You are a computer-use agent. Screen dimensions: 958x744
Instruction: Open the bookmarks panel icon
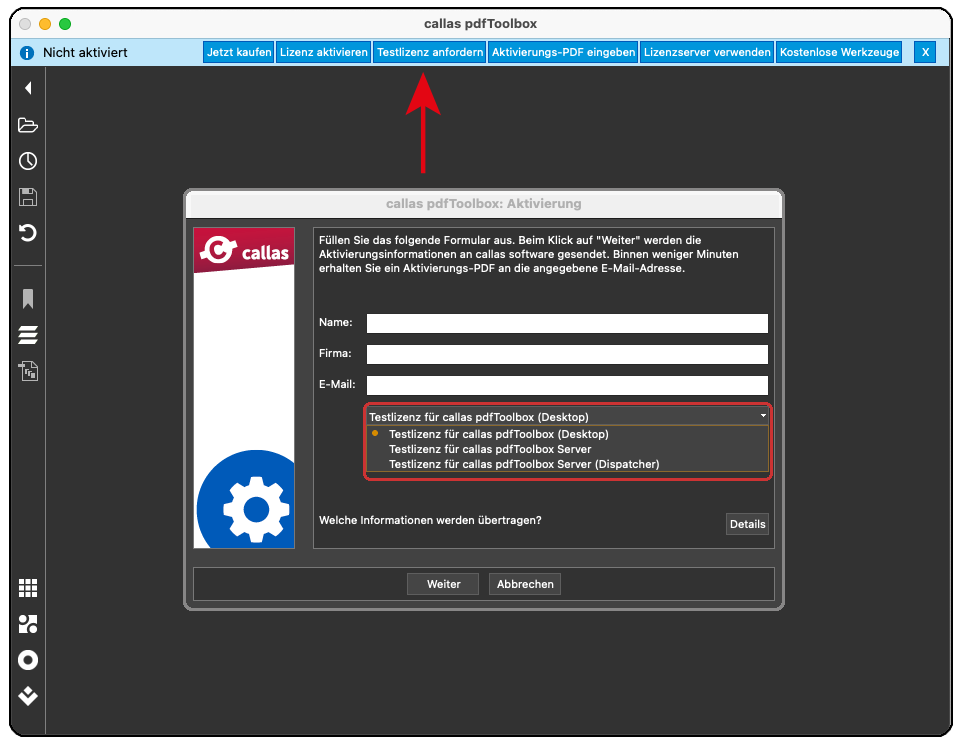point(28,298)
